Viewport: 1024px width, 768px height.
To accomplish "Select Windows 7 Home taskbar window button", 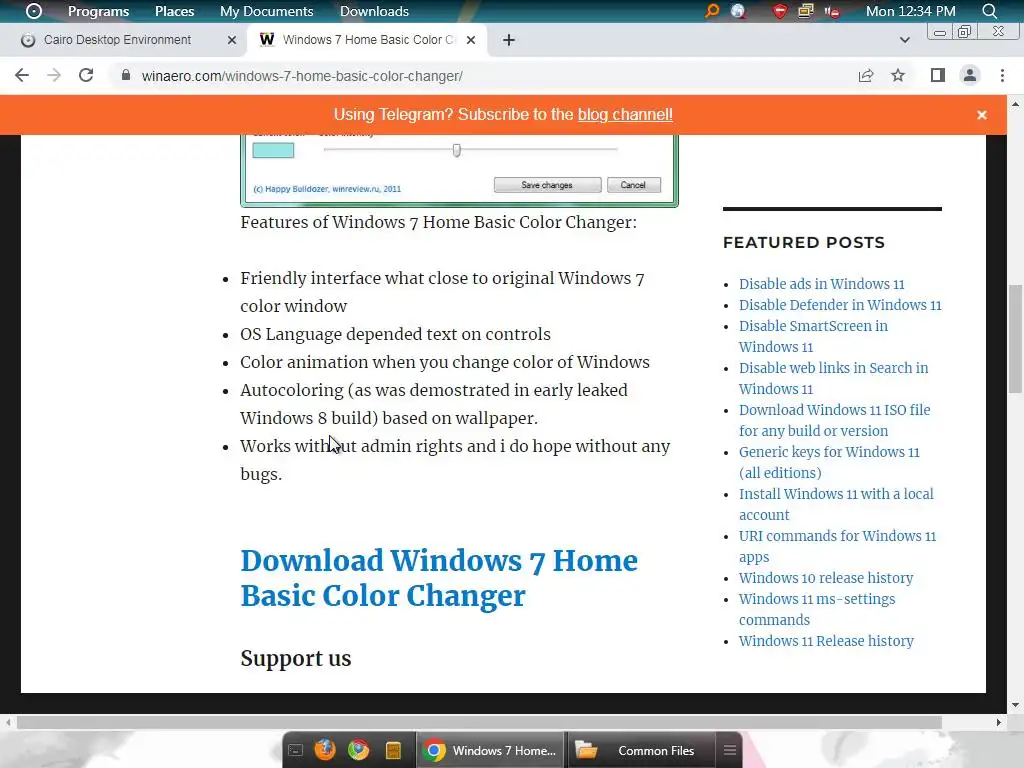I will pos(490,750).
